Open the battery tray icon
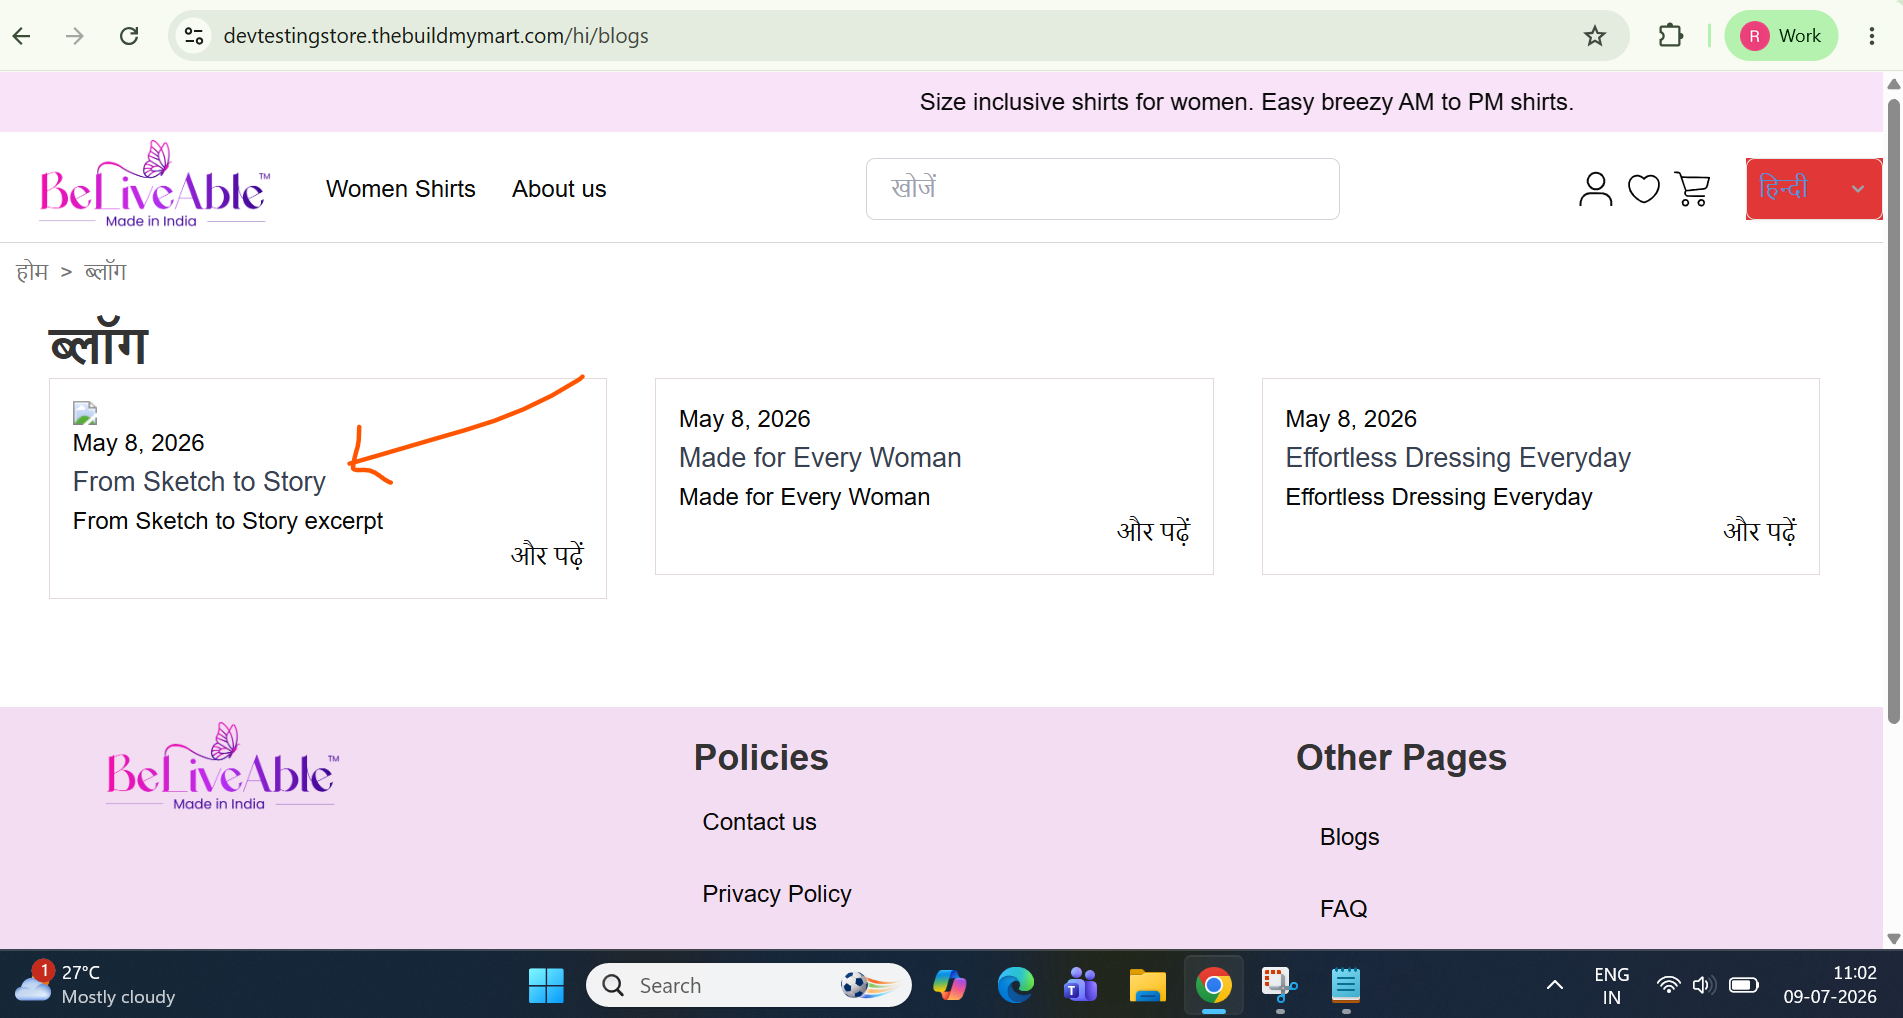Image resolution: width=1903 pixels, height=1018 pixels. [1744, 986]
